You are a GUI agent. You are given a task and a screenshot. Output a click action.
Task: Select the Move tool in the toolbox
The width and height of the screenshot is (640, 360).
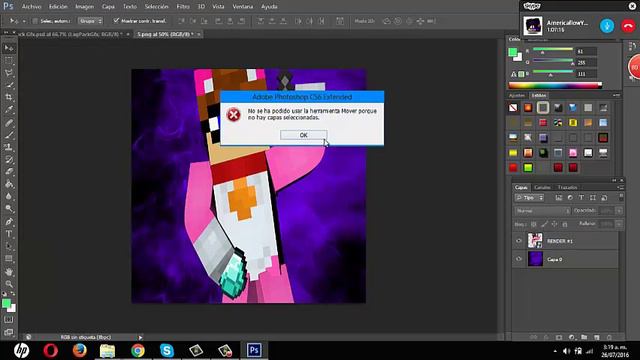coord(9,48)
